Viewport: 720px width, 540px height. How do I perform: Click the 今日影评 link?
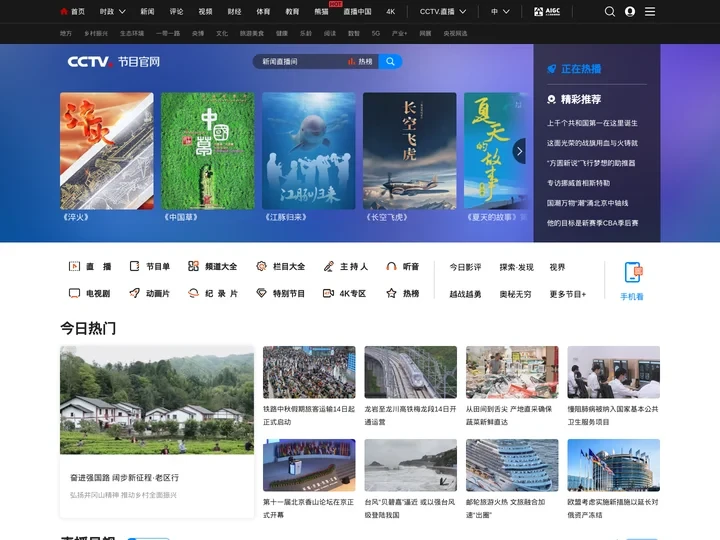(465, 267)
